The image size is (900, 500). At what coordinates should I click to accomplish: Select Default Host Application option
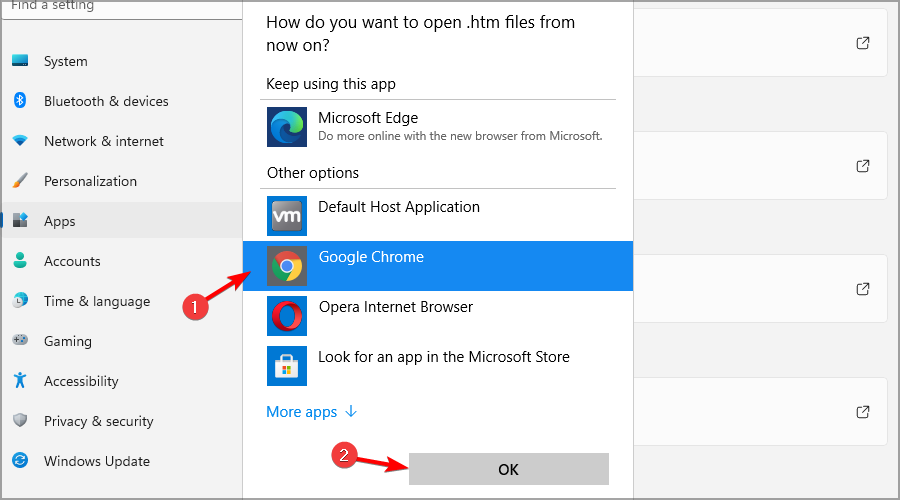click(438, 216)
